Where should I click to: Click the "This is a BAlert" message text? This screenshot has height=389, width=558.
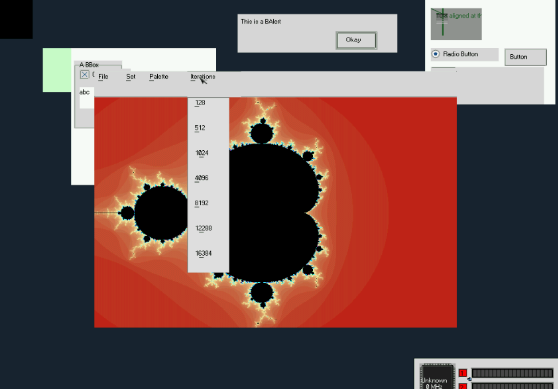261,22
